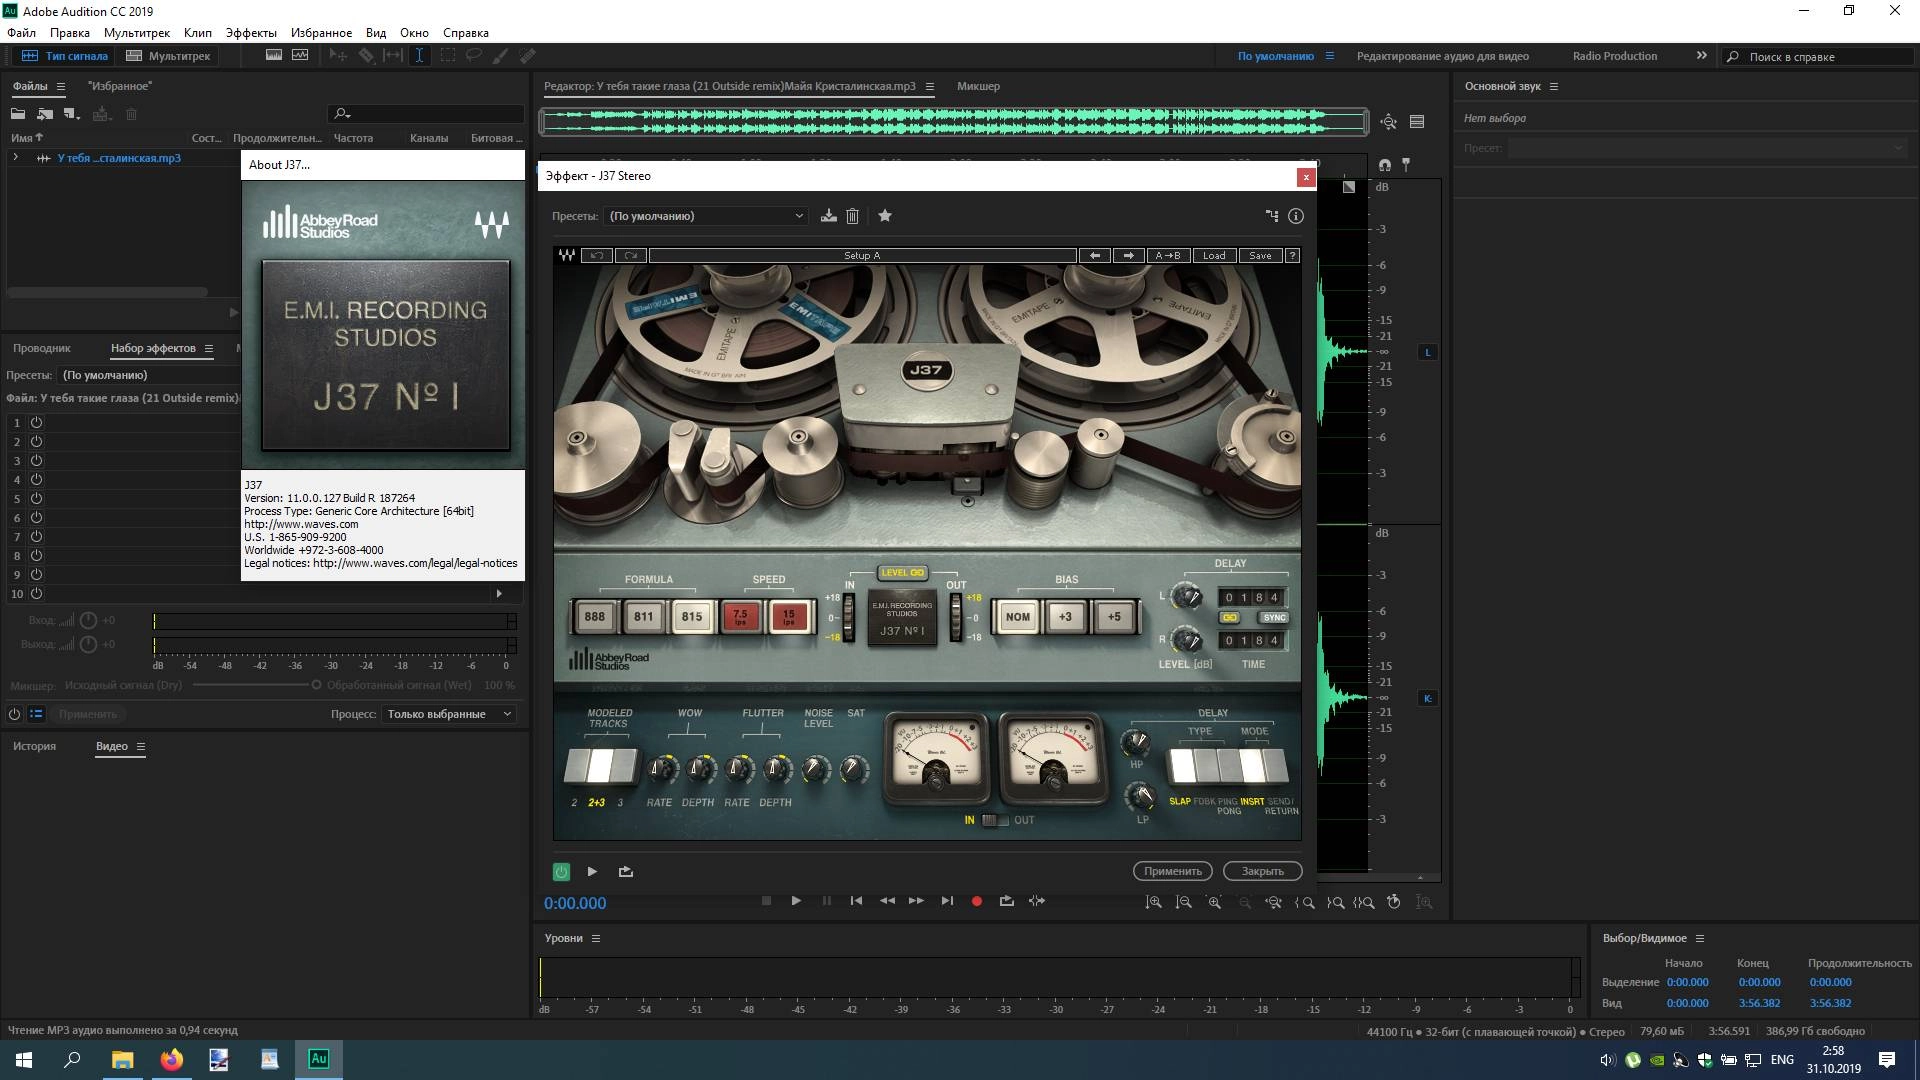Click the A→B copy button

point(1168,256)
